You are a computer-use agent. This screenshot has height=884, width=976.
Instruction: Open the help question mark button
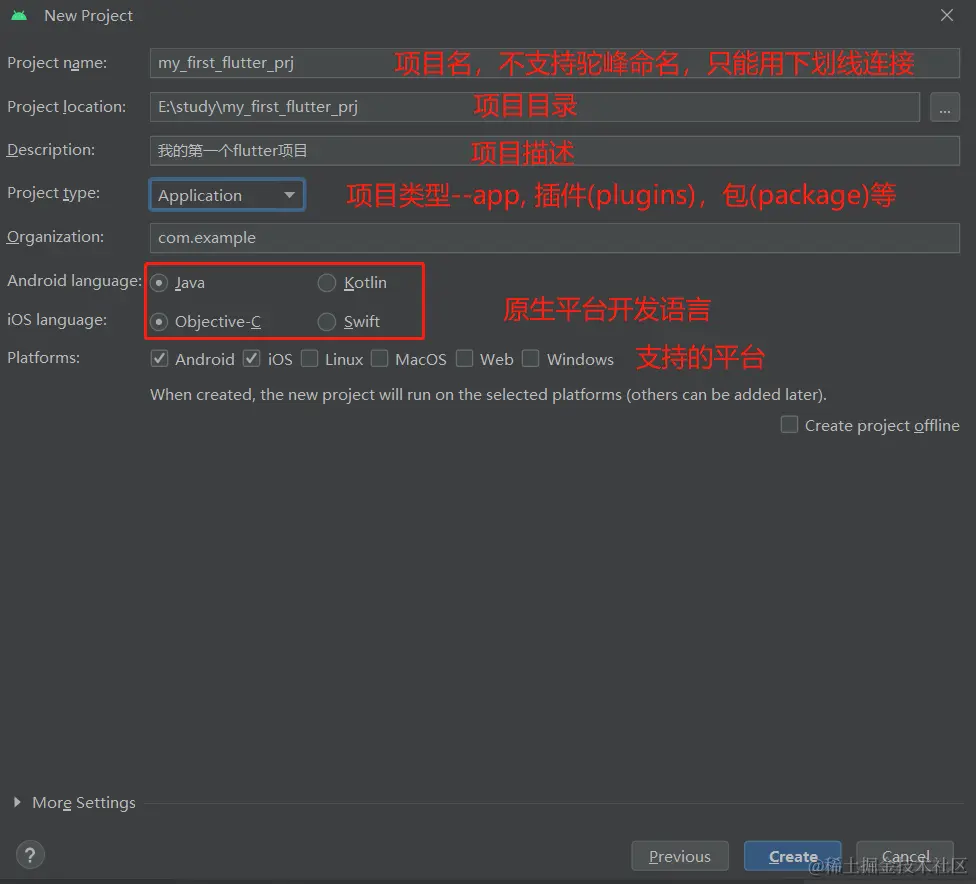click(30, 855)
